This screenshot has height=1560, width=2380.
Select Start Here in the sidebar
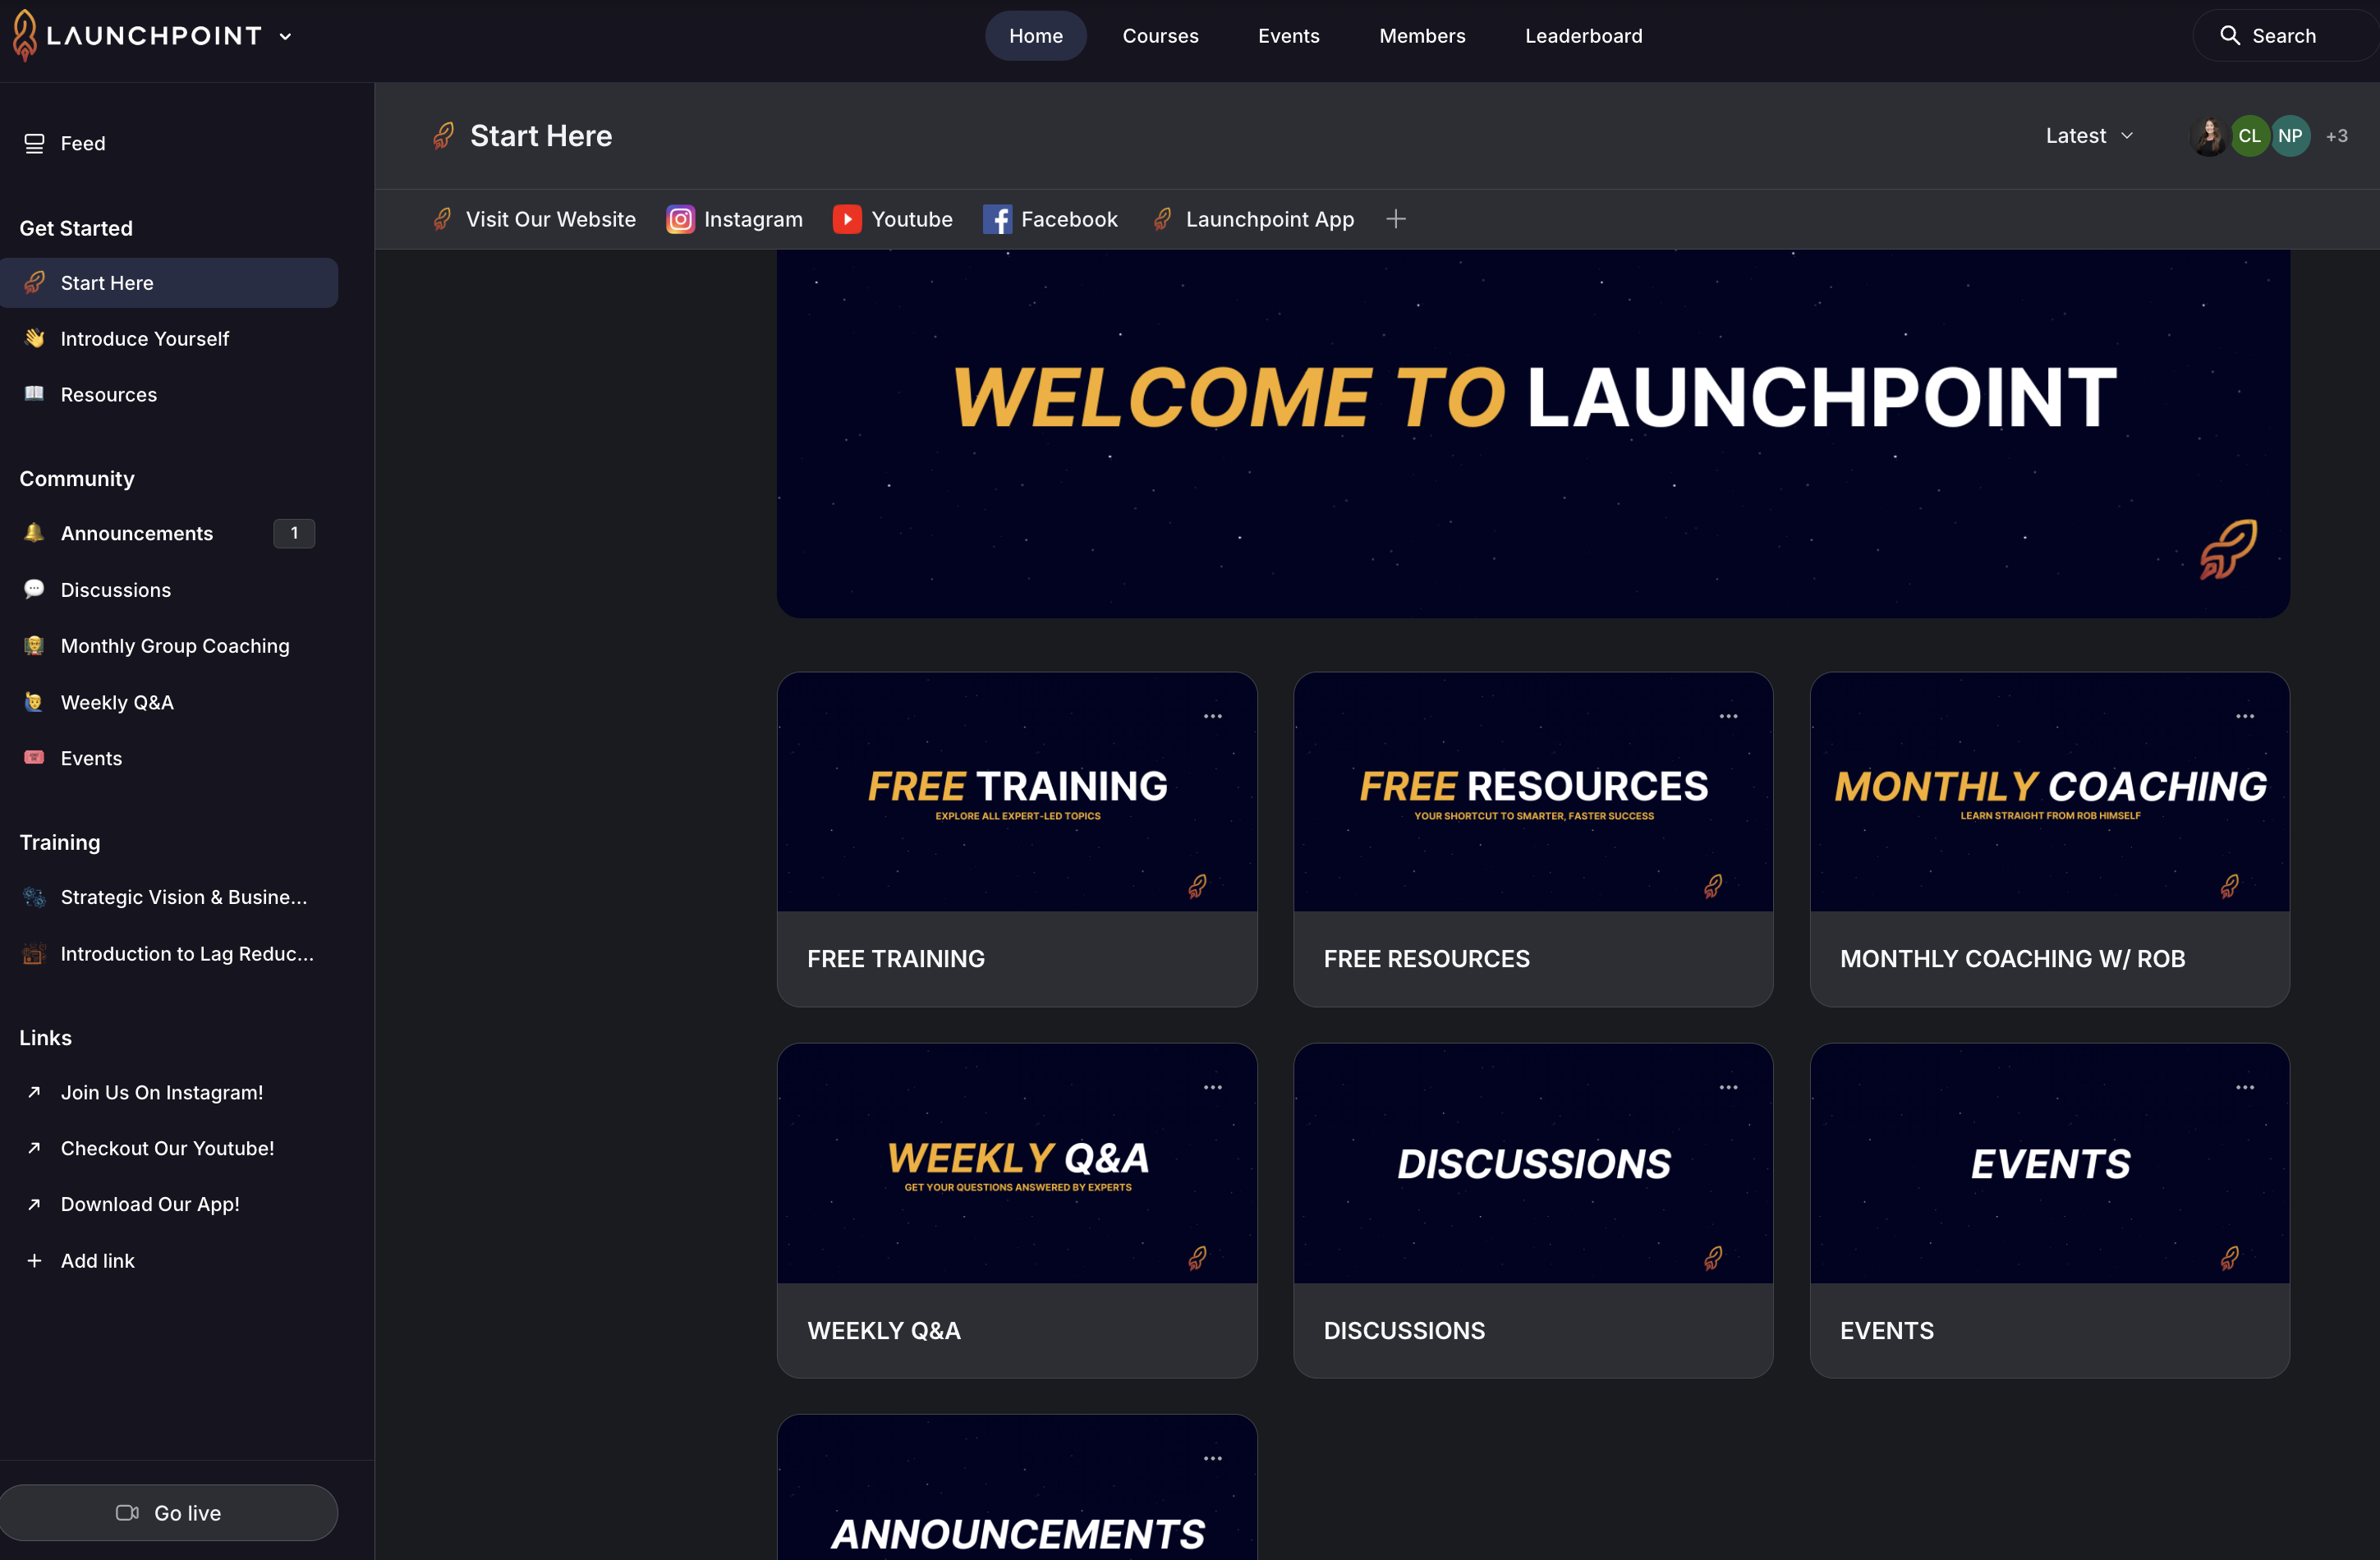click(x=169, y=283)
